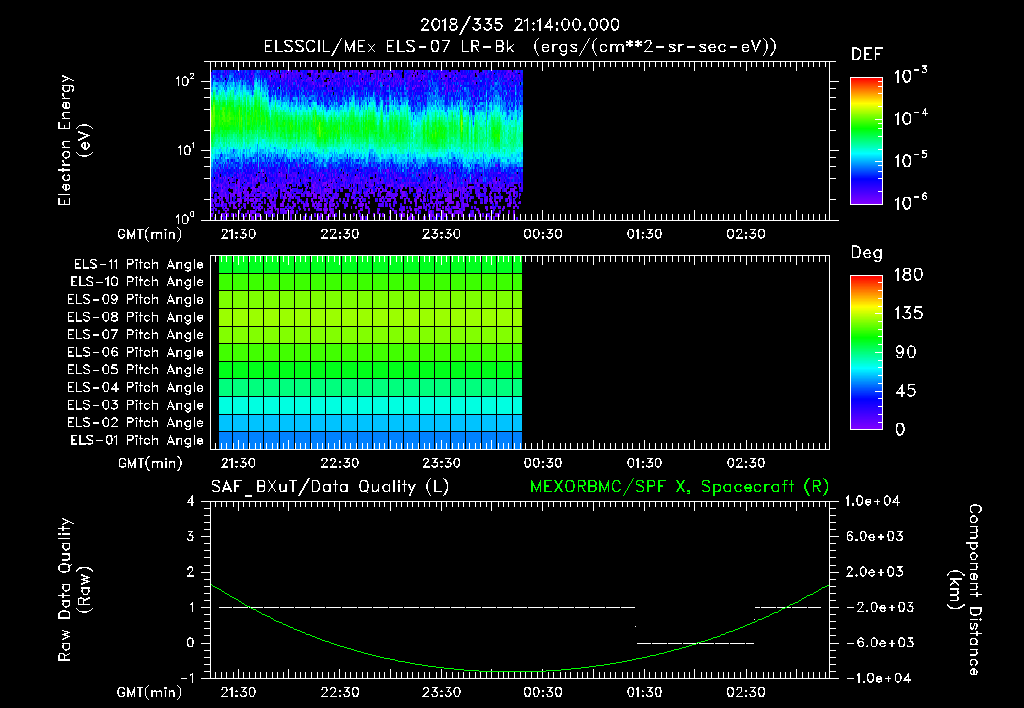Choose the ELS-04 Pitch Angle row label

coord(134,387)
